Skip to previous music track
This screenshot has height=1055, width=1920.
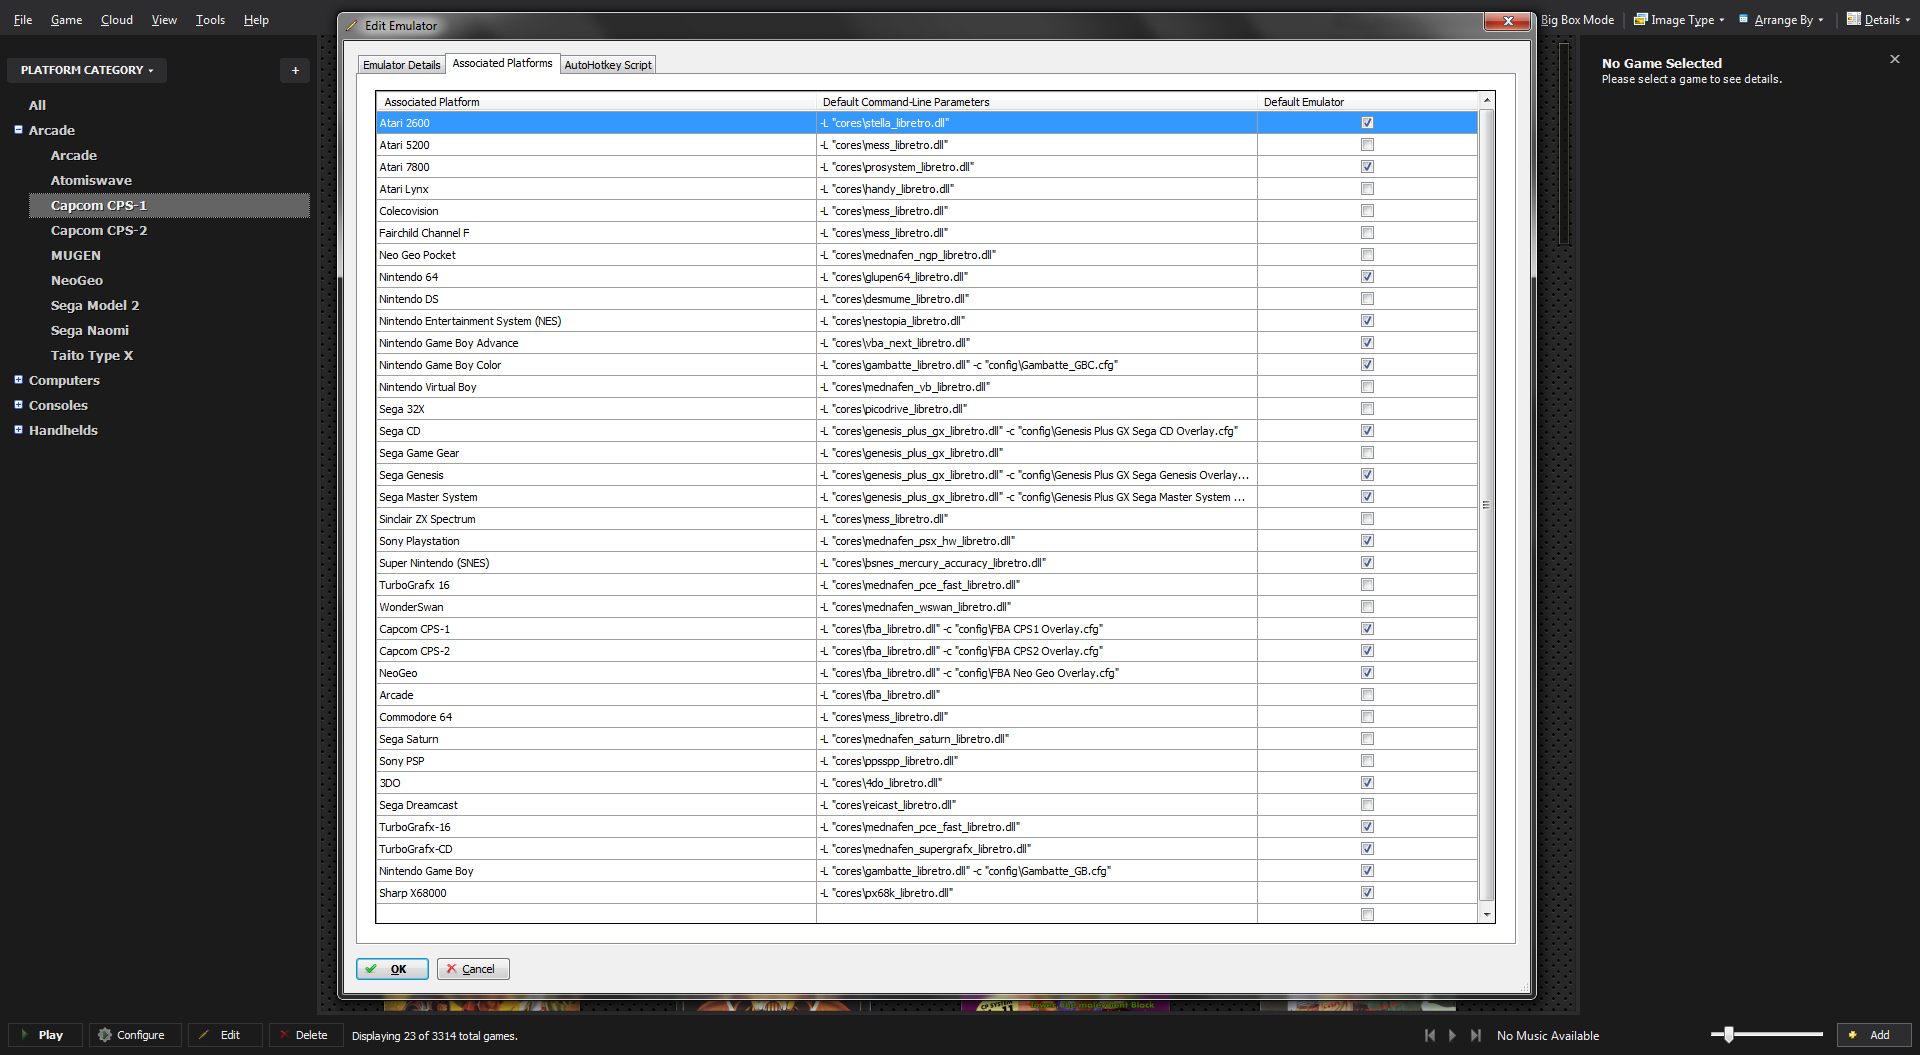pos(1430,1036)
